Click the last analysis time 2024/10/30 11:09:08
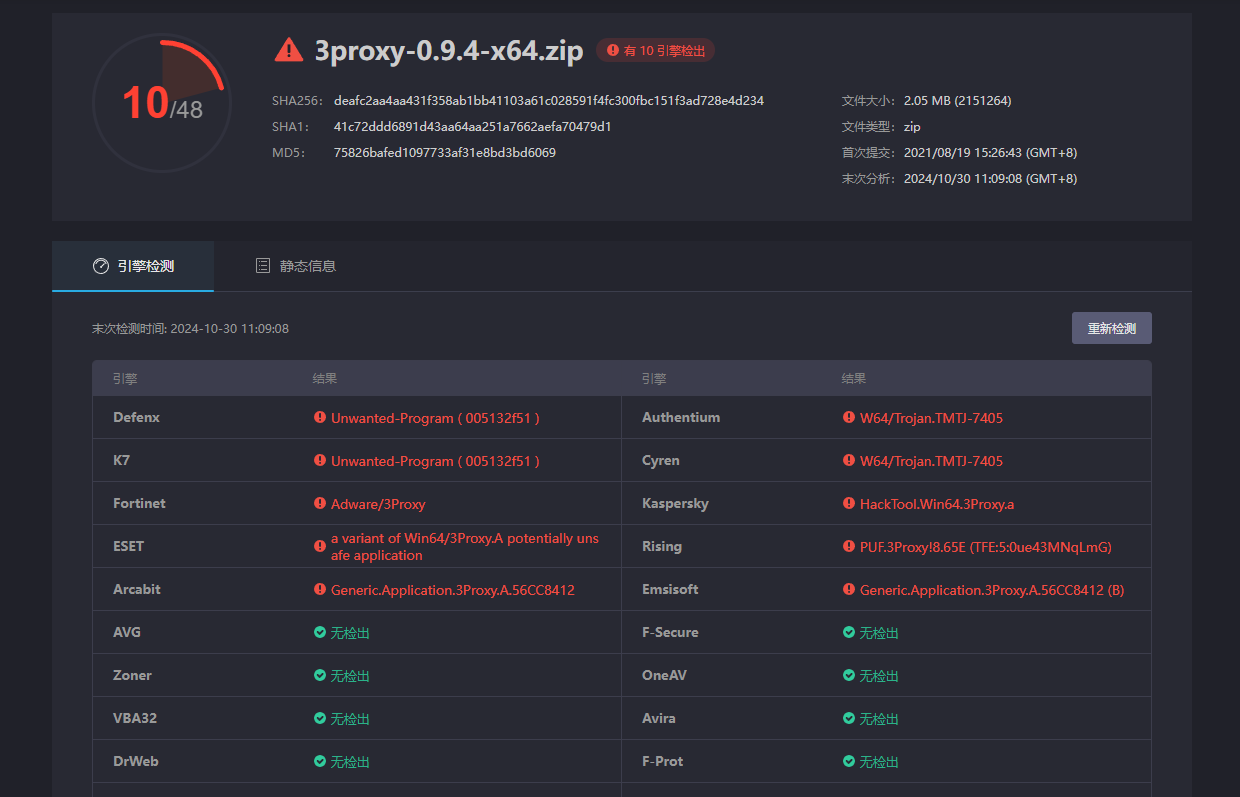The image size is (1240, 797). pyautogui.click(x=990, y=179)
